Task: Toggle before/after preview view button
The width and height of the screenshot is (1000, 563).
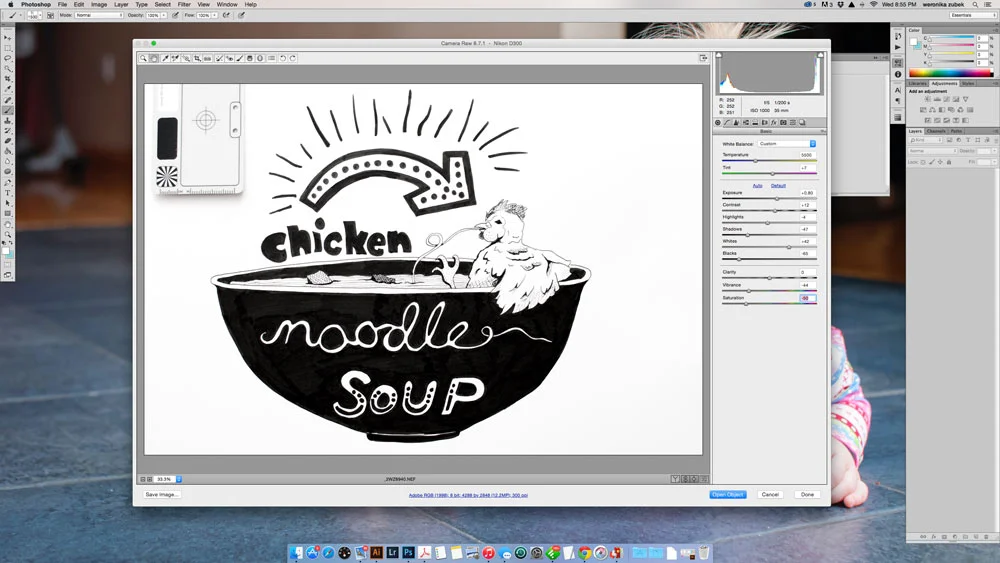Action: tap(675, 479)
